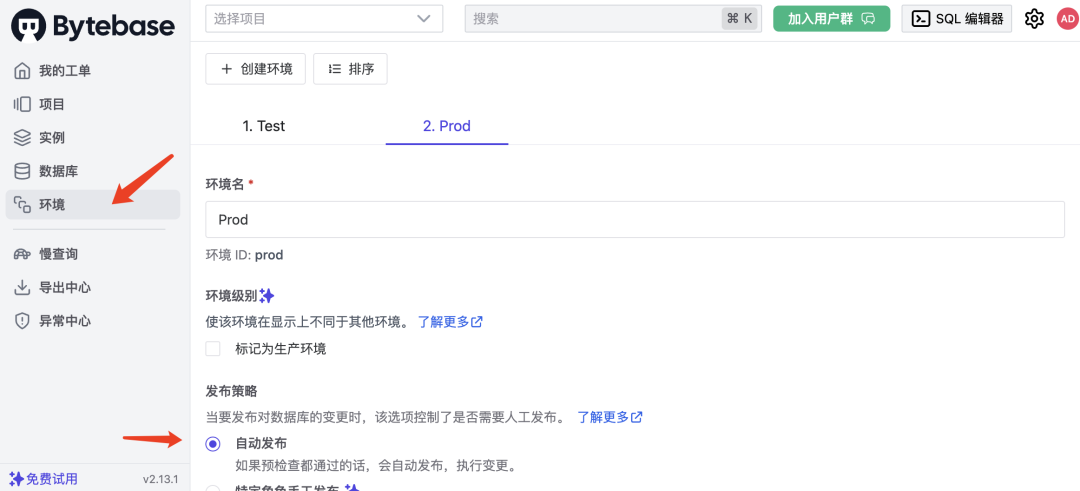Viewport: 1080px width, 491px height.
Task: Select the 自动发布 radio button
Action: [x=213, y=444]
